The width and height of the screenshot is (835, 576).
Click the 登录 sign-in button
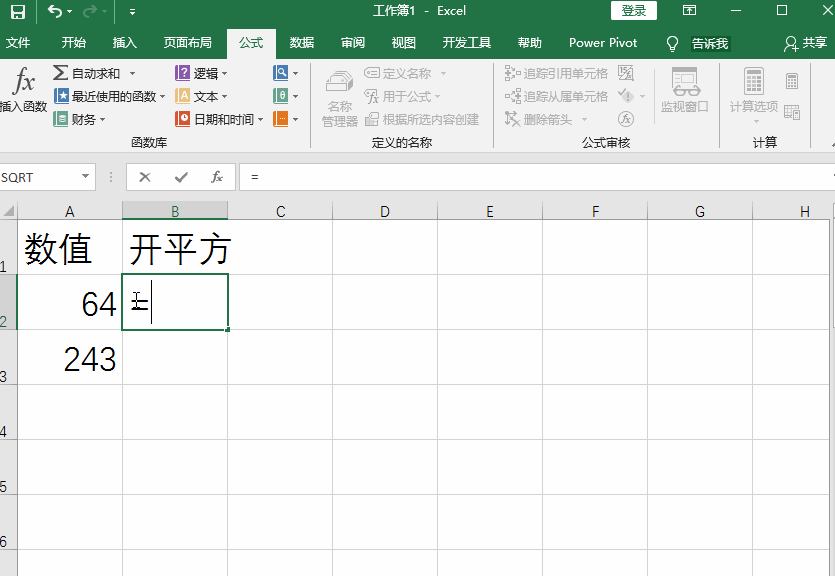pyautogui.click(x=634, y=11)
